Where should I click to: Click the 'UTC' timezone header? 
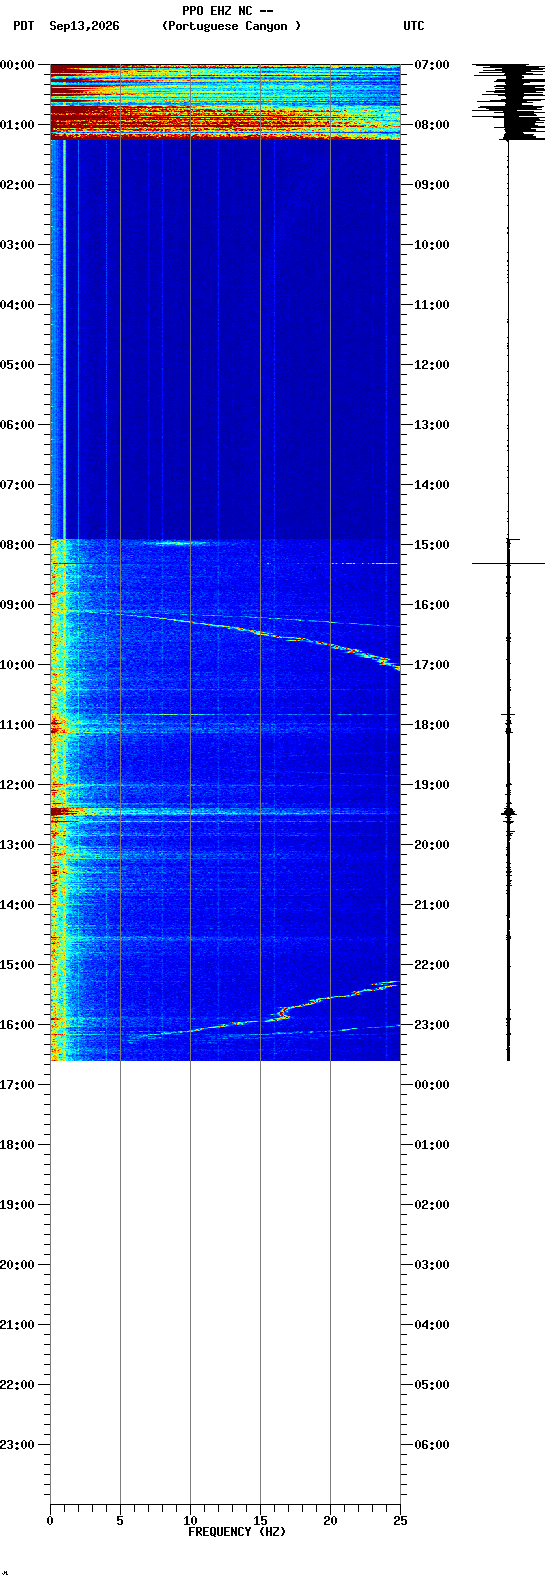[414, 26]
